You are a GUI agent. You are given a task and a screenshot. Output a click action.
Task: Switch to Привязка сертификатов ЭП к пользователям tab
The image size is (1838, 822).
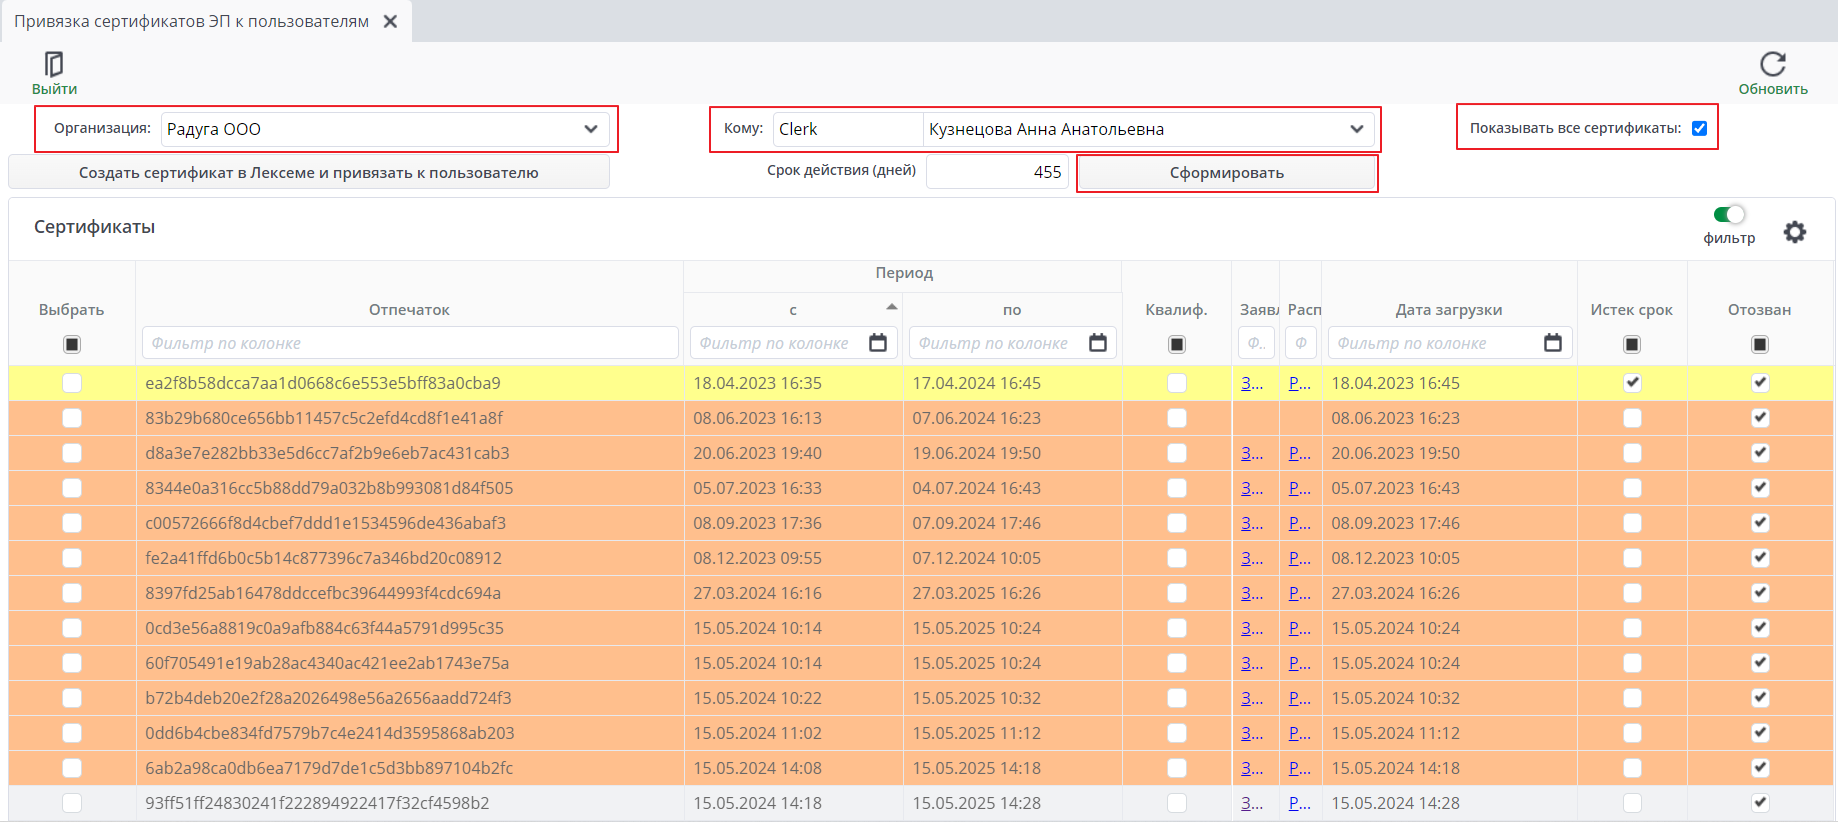point(191,21)
